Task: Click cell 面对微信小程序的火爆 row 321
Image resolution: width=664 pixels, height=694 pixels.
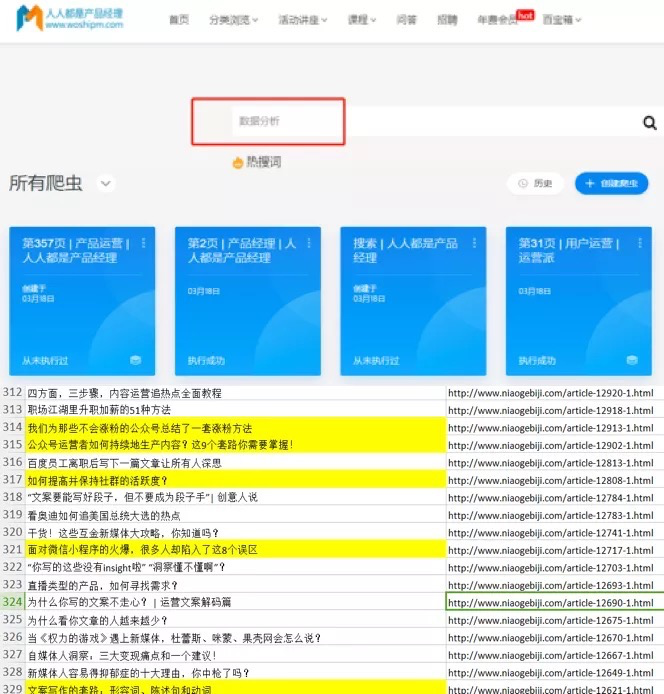Action: (235, 550)
